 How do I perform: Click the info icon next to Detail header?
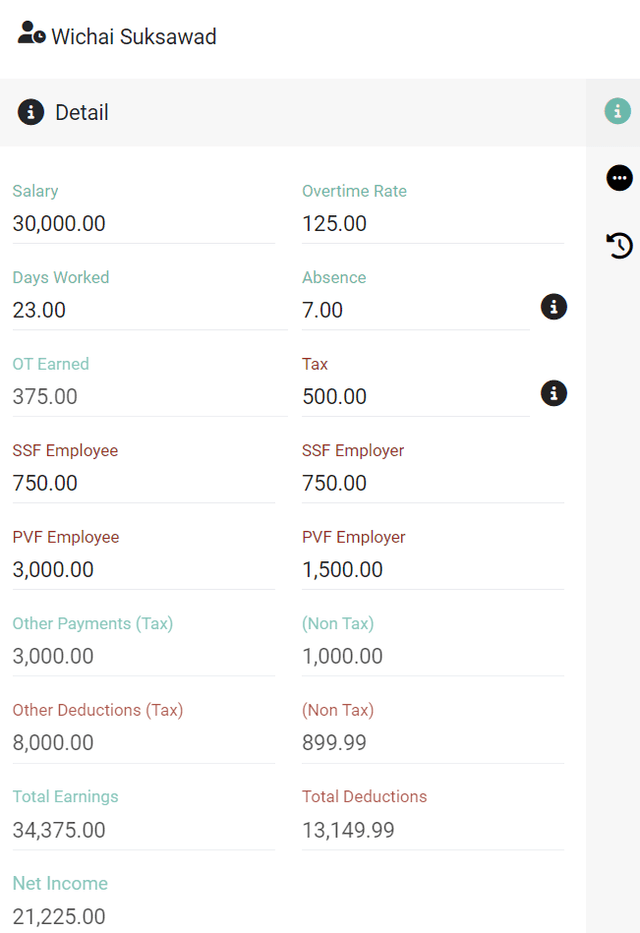(x=30, y=112)
